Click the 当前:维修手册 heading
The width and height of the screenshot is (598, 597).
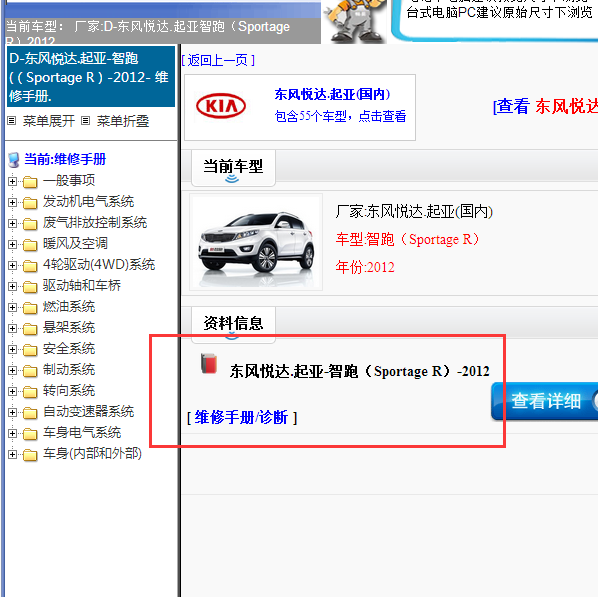pos(65,159)
